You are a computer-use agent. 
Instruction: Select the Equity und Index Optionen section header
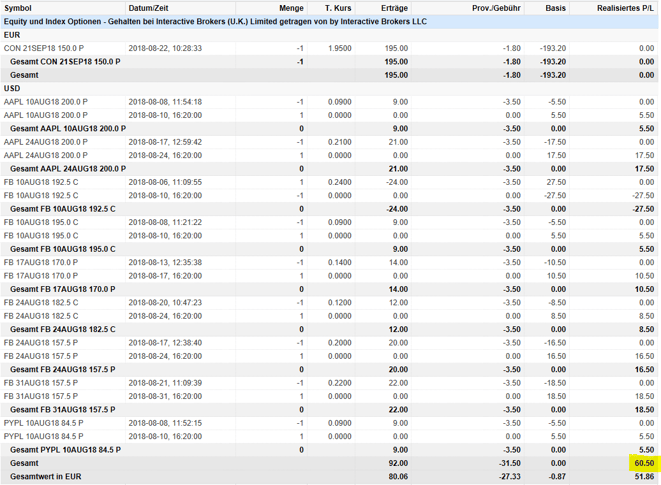[215, 22]
